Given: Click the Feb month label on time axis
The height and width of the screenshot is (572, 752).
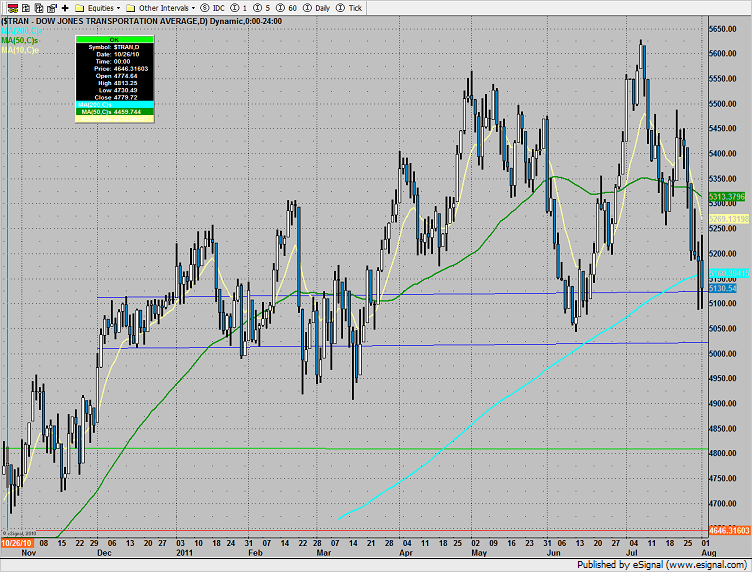Looking at the screenshot, I should pos(255,553).
